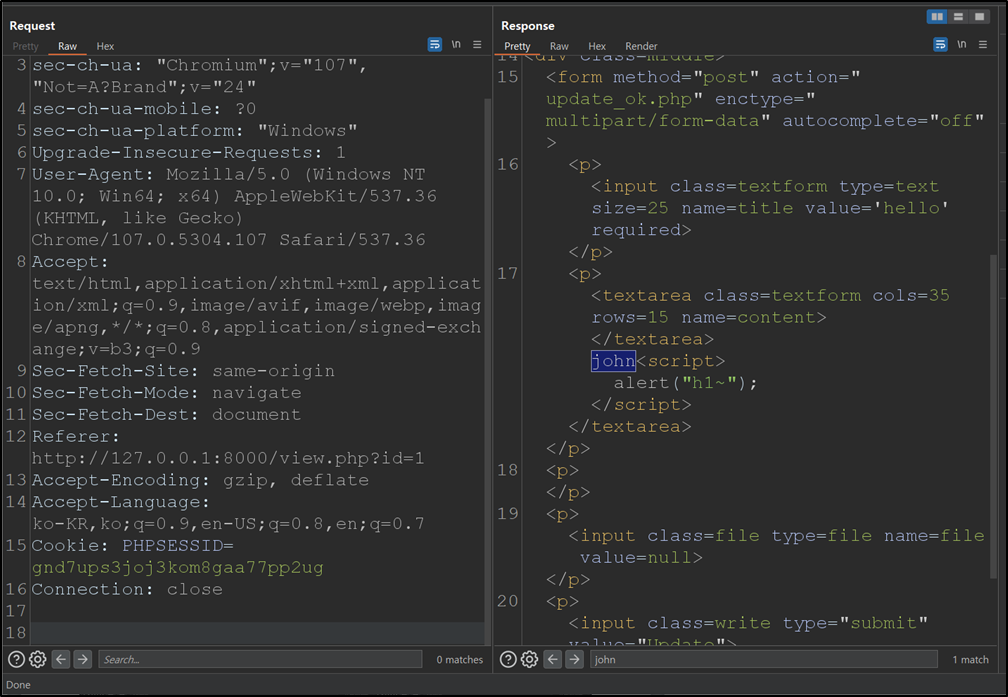Click the sec-ch-ua-mobile: ?0 header
1008x697 pixels.
tap(144, 109)
